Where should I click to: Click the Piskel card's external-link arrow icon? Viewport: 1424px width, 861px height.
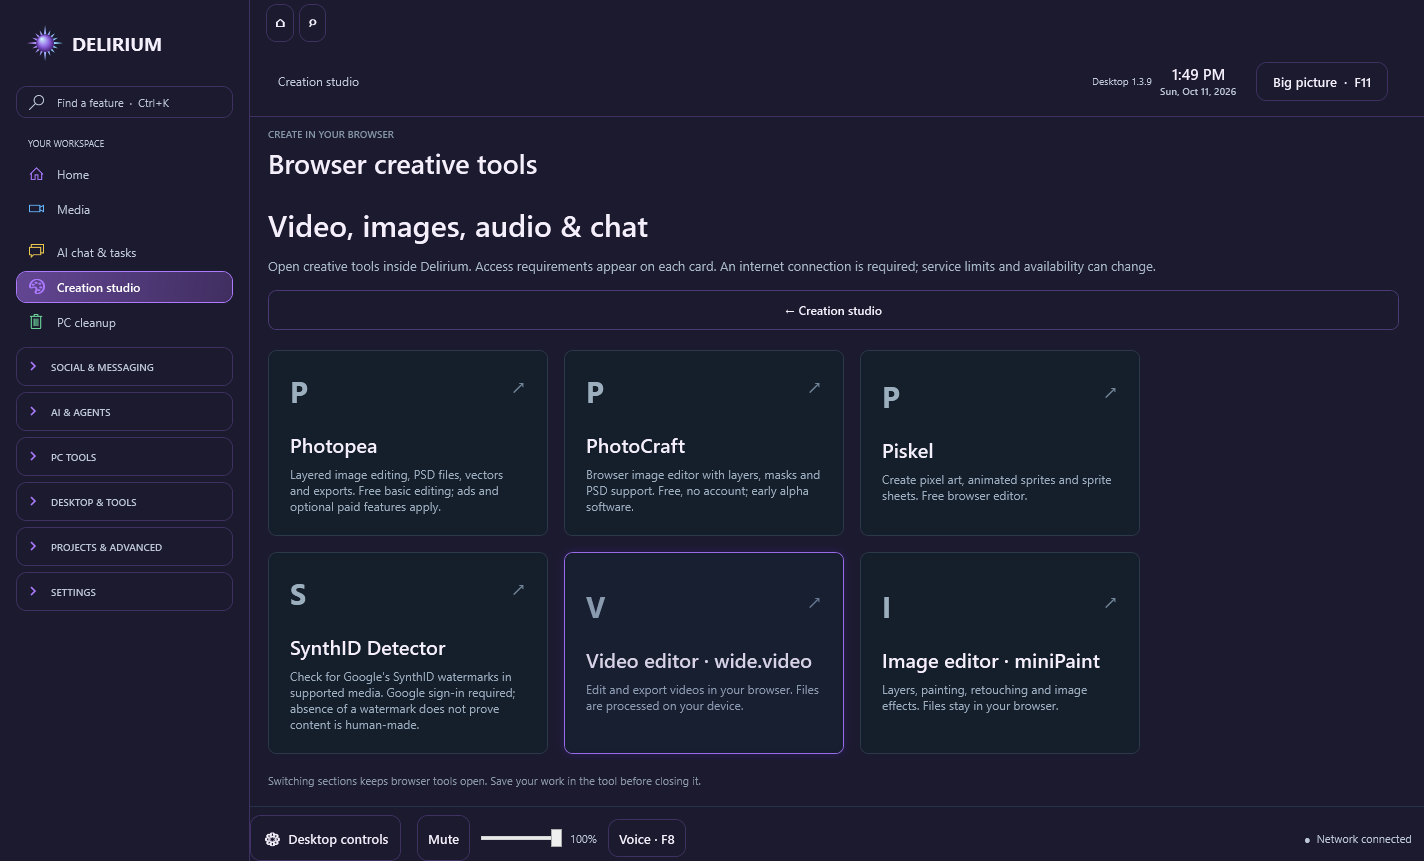tap(1110, 392)
